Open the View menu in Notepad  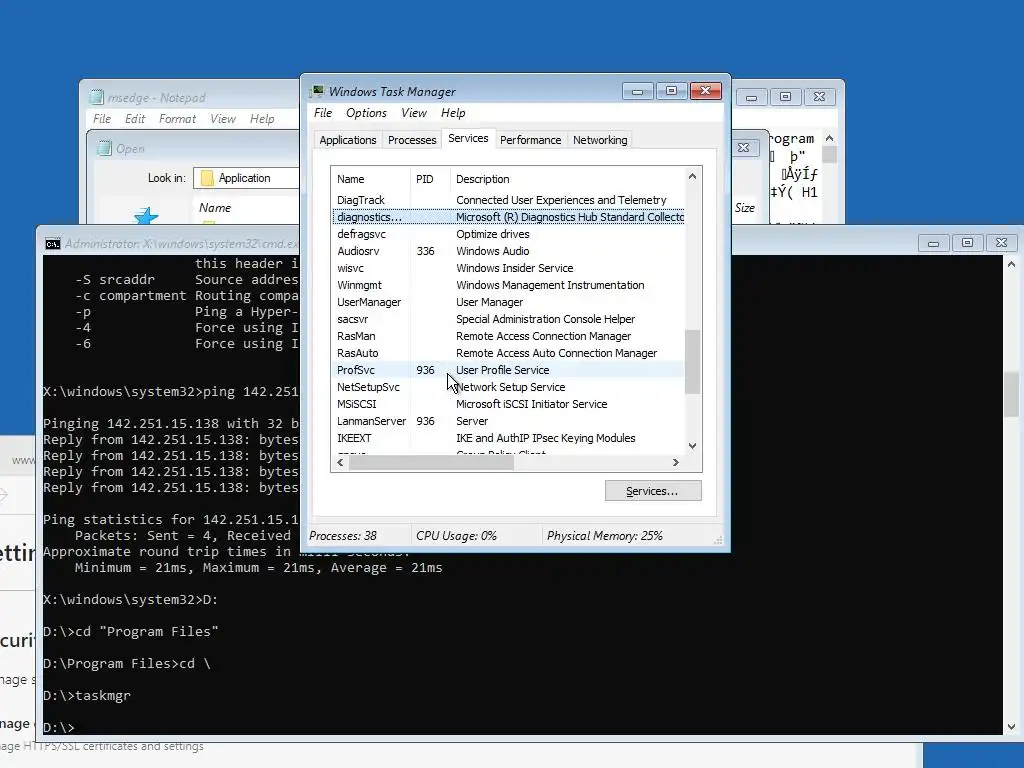223,119
